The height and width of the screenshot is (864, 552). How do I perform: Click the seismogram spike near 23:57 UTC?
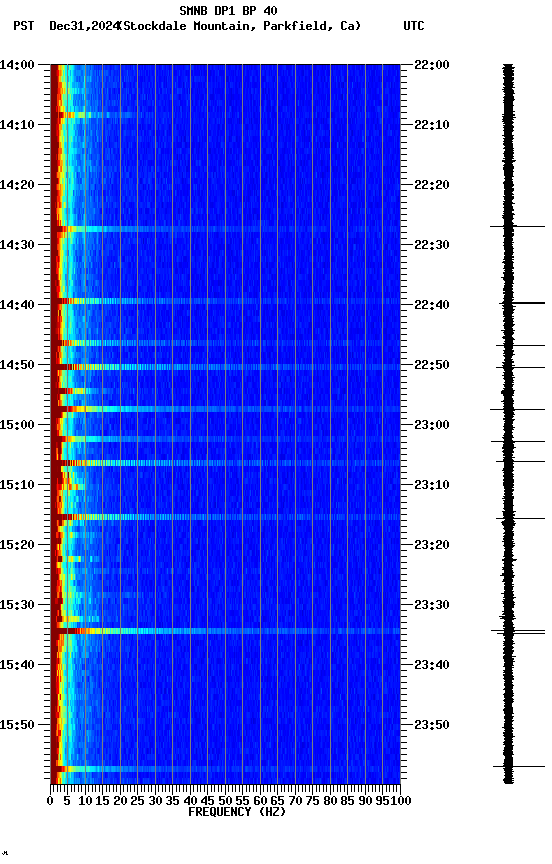tap(519, 766)
